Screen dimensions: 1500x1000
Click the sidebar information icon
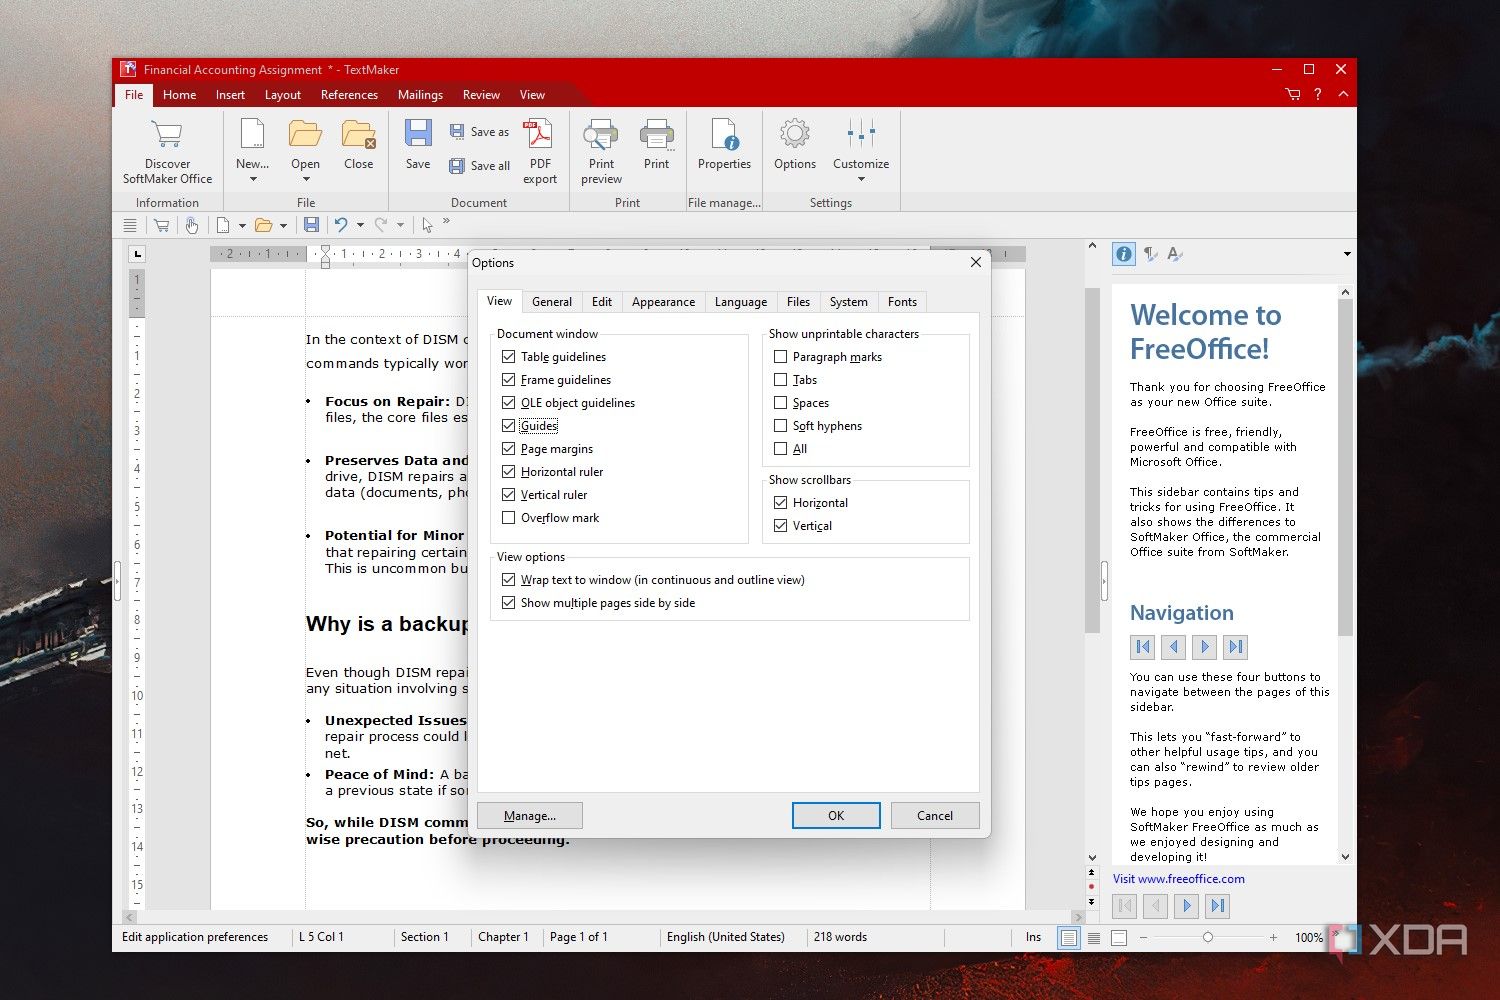(1123, 253)
